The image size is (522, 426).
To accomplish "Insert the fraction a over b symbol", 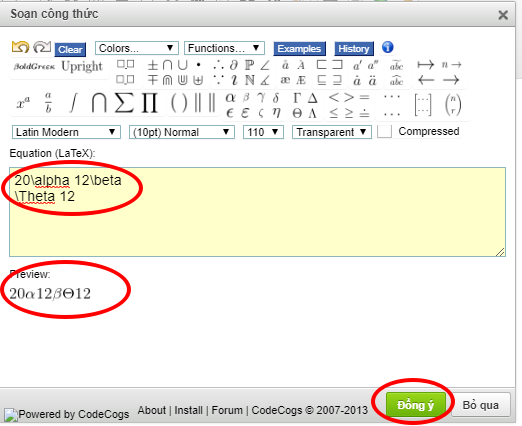I will [x=48, y=103].
